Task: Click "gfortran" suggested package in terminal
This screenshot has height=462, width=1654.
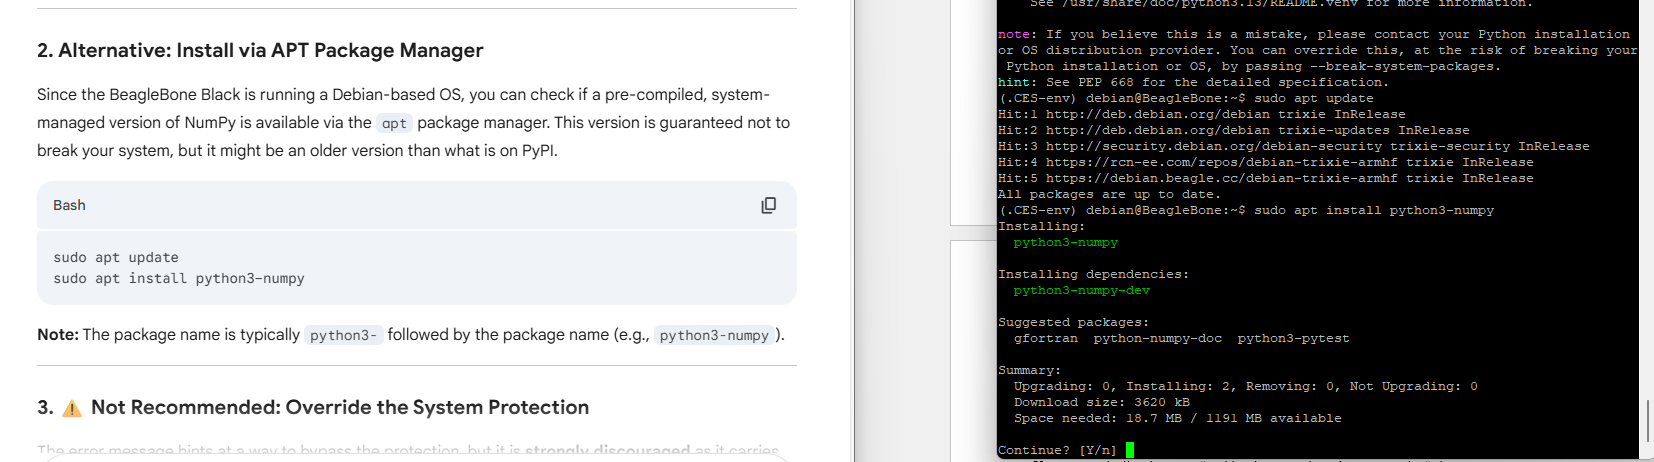Action: (1046, 338)
